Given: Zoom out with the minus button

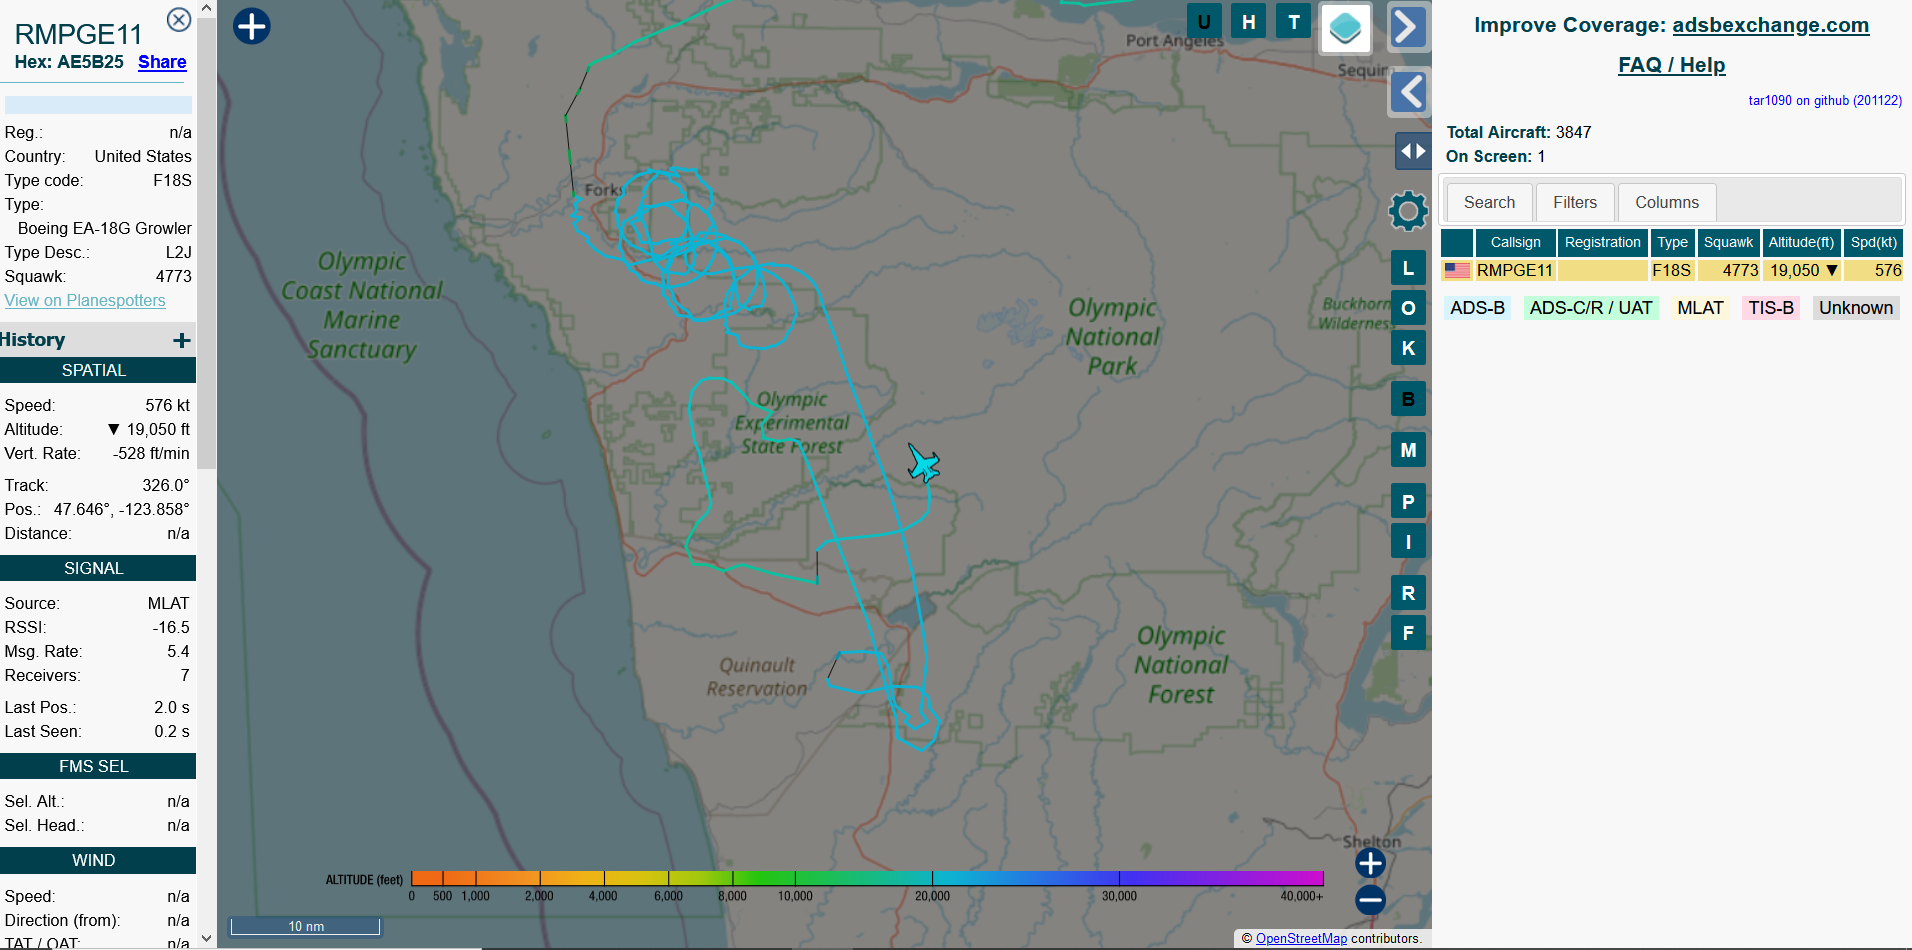Looking at the screenshot, I should pyautogui.click(x=1370, y=899).
